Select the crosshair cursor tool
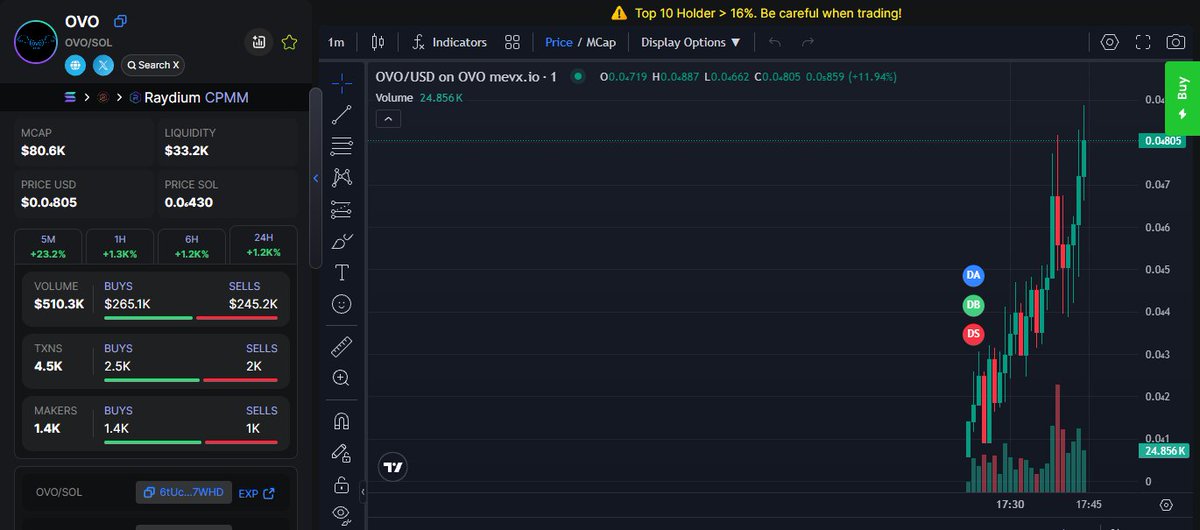 (341, 82)
